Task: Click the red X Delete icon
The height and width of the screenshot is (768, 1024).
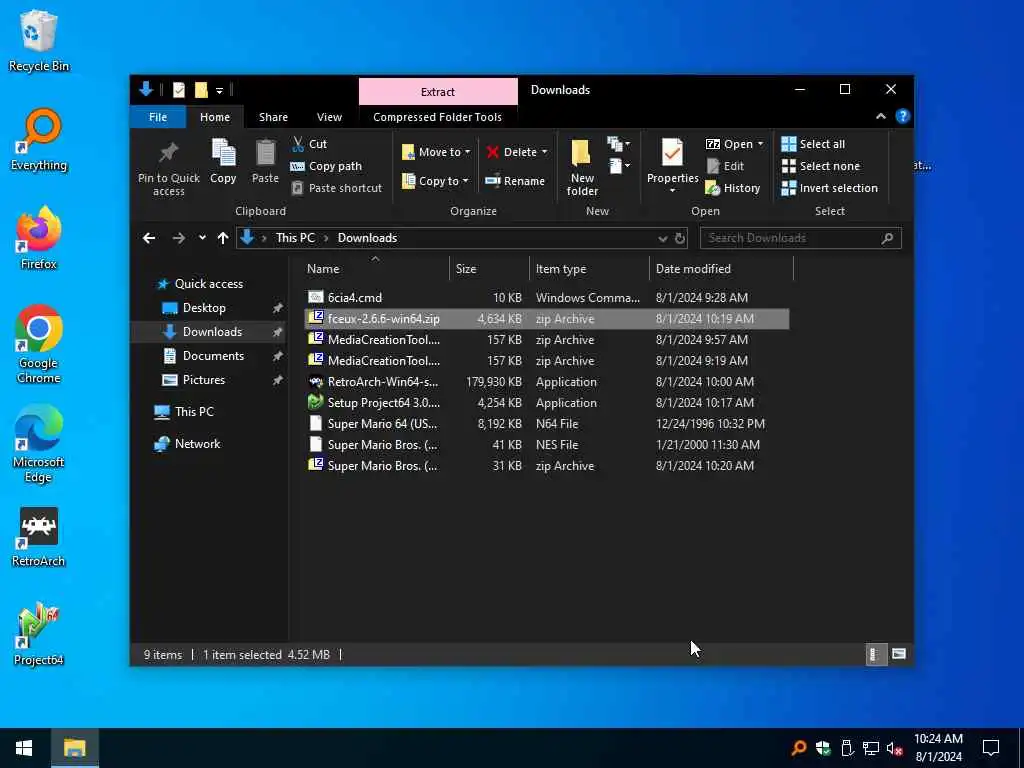Action: coord(493,152)
